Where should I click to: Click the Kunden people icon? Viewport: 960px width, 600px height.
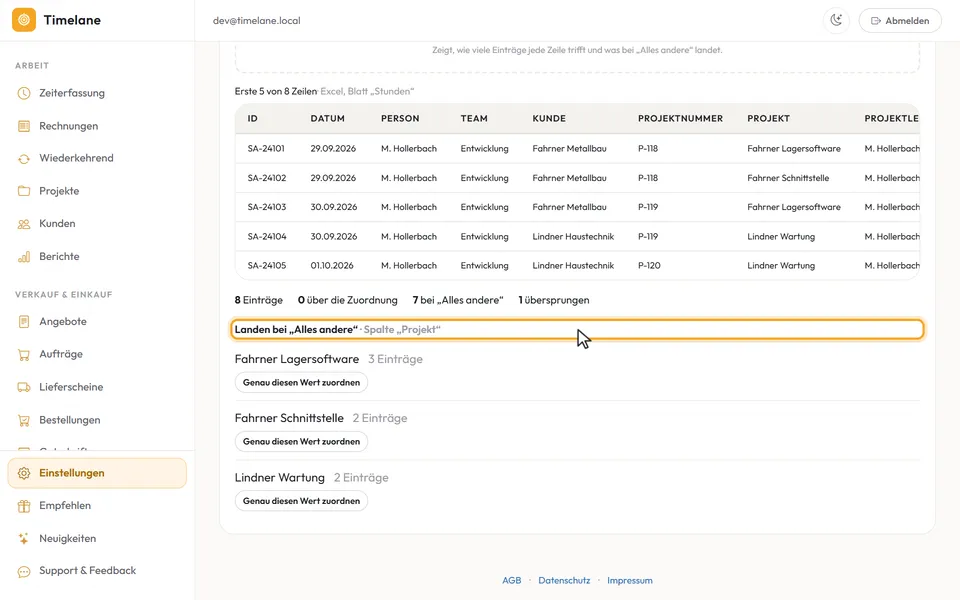[x=24, y=224]
